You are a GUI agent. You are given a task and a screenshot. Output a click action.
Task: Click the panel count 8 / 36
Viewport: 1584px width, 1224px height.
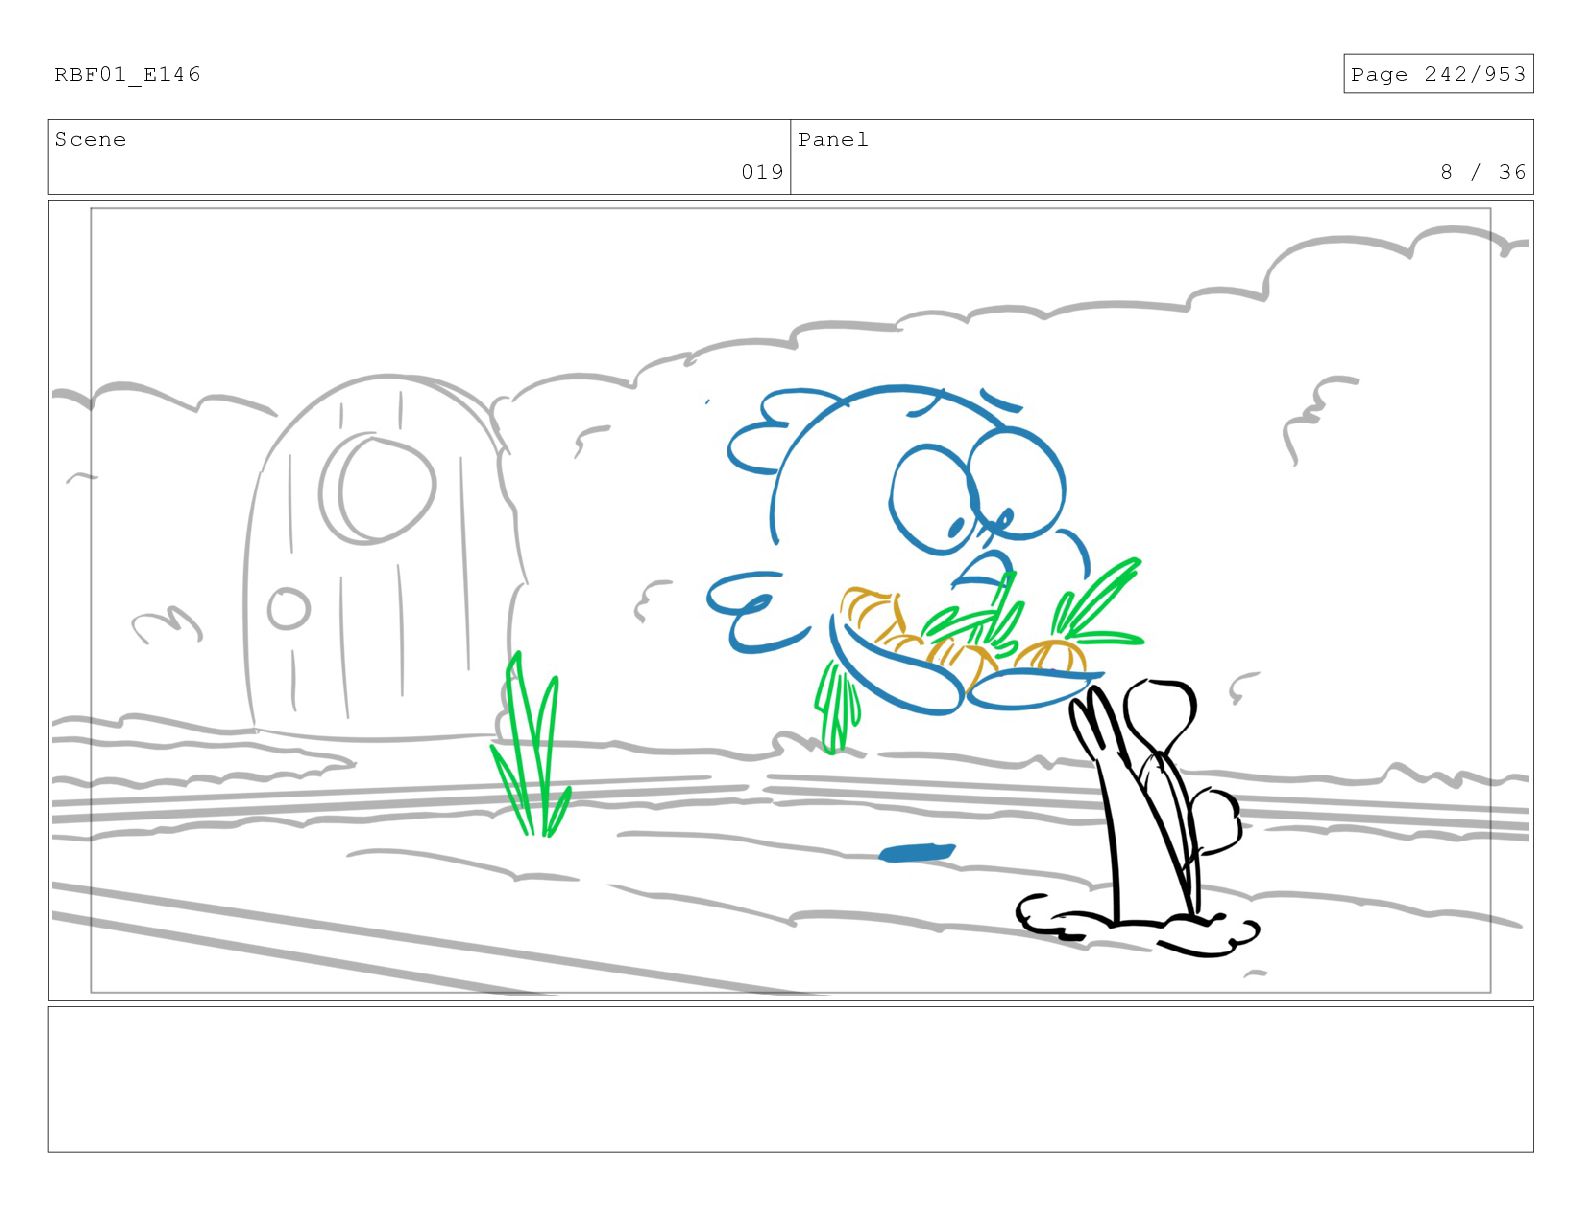(1483, 172)
